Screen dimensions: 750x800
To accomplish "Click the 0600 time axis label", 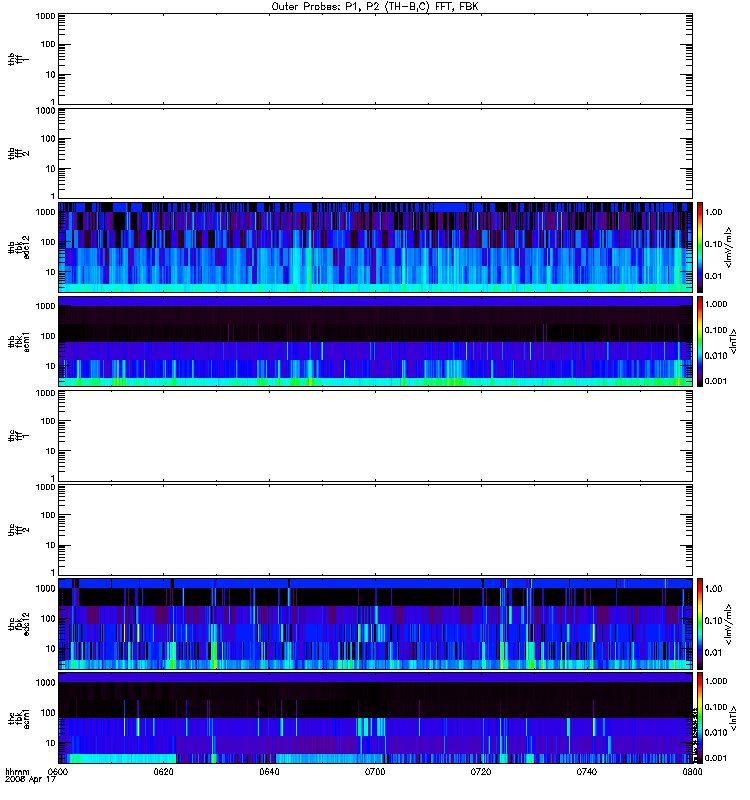I will point(57,772).
